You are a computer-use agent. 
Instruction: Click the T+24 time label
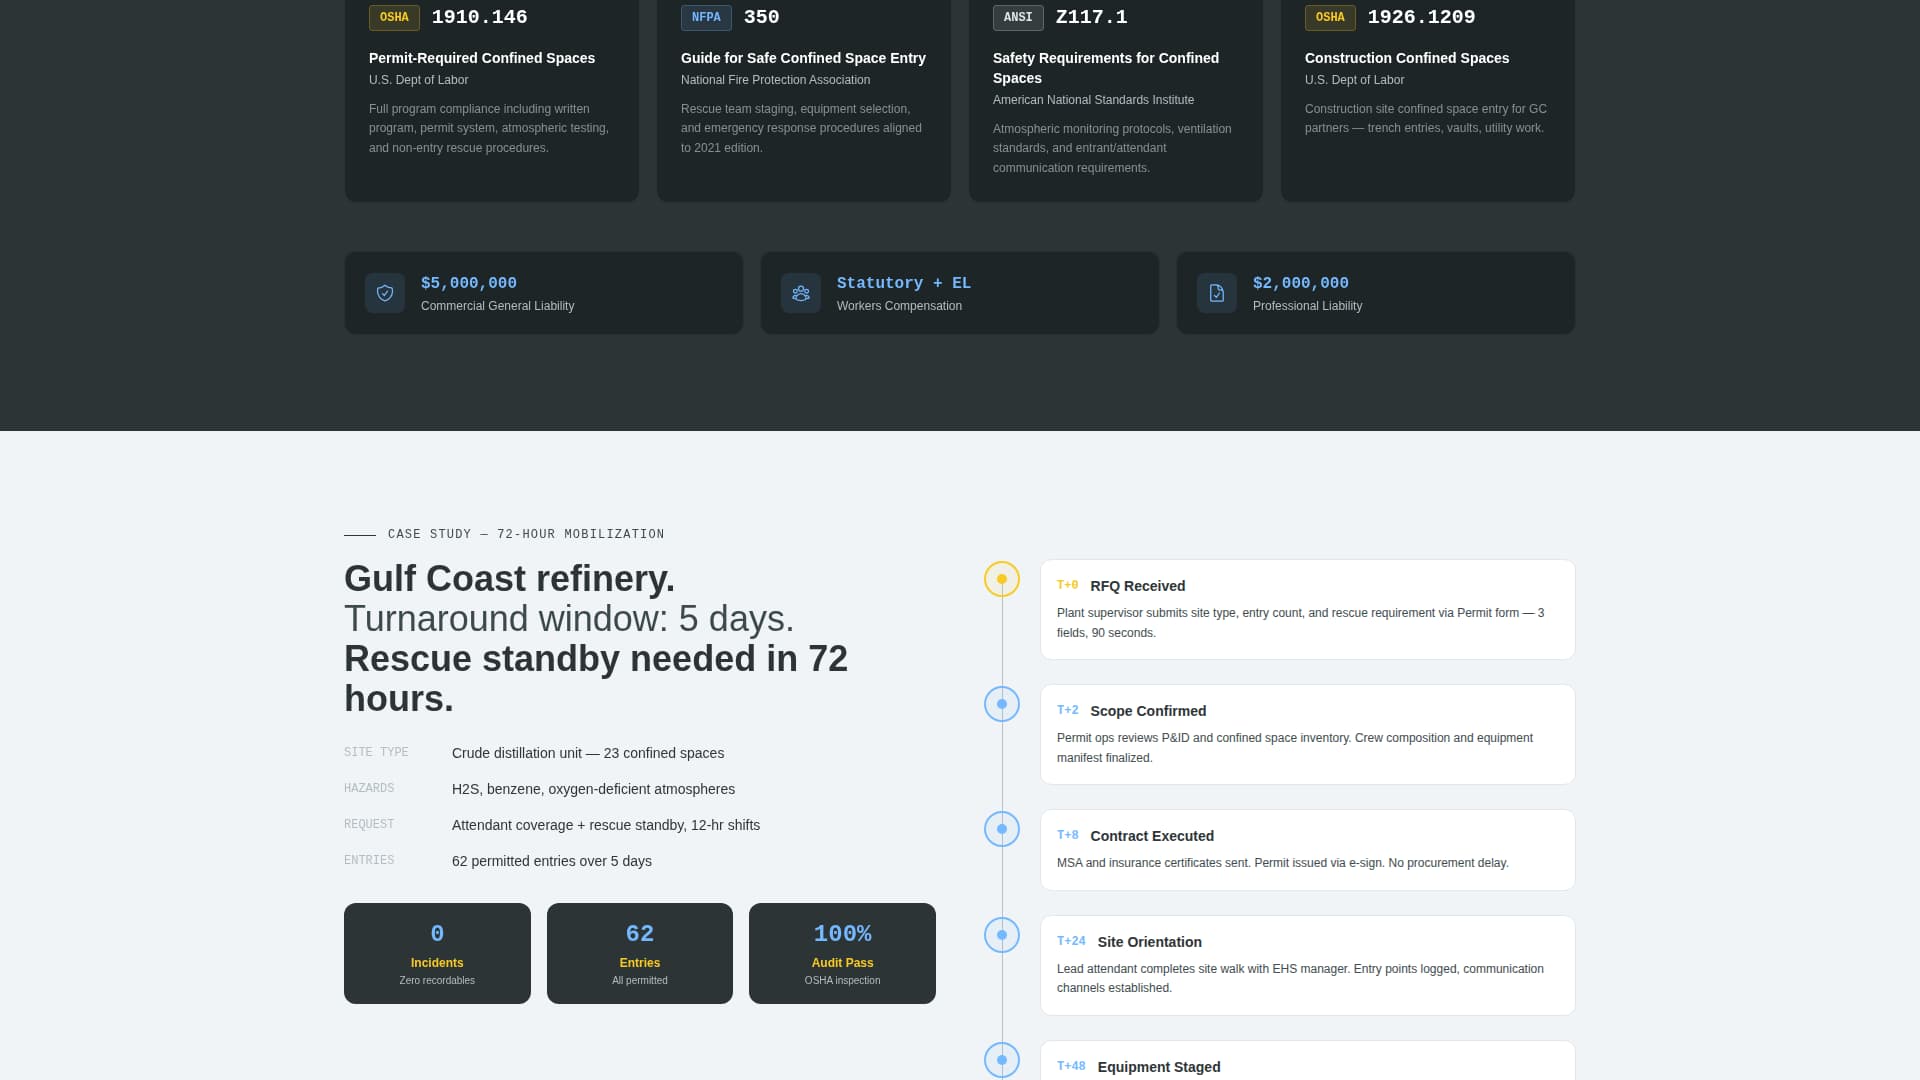(1071, 941)
